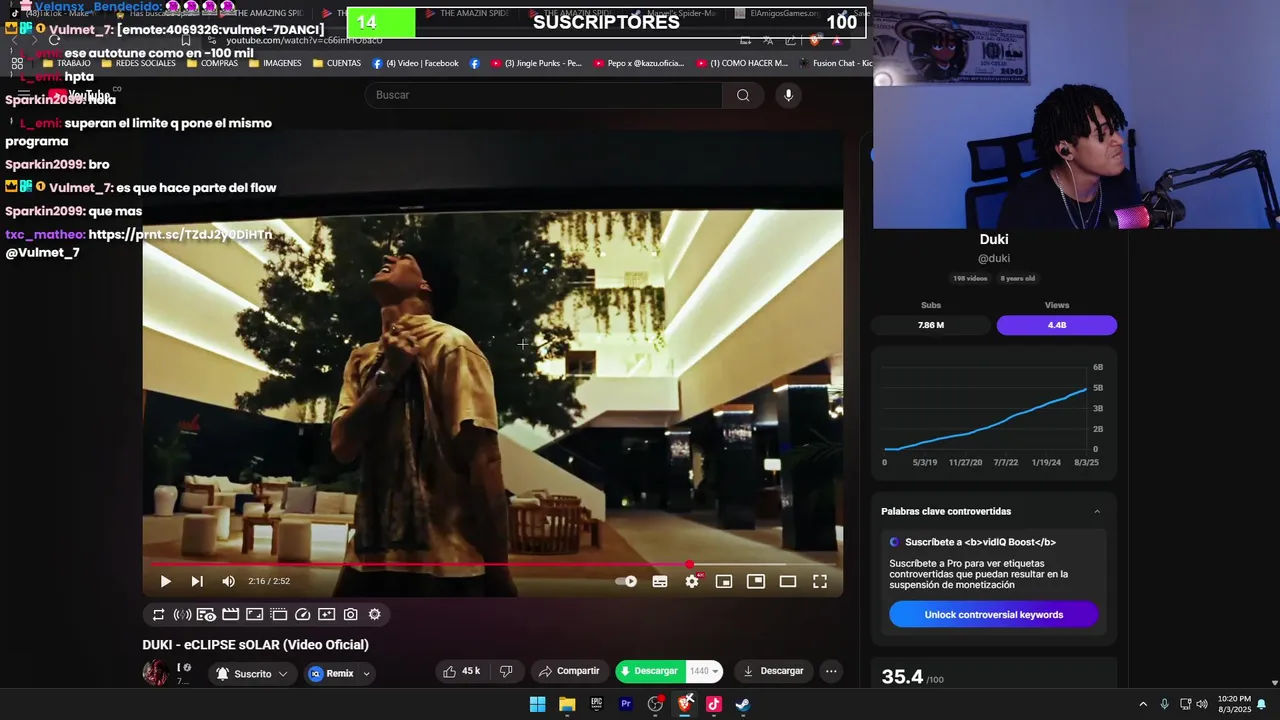Toggle loop video in enhancer toolbar

tap(158, 615)
